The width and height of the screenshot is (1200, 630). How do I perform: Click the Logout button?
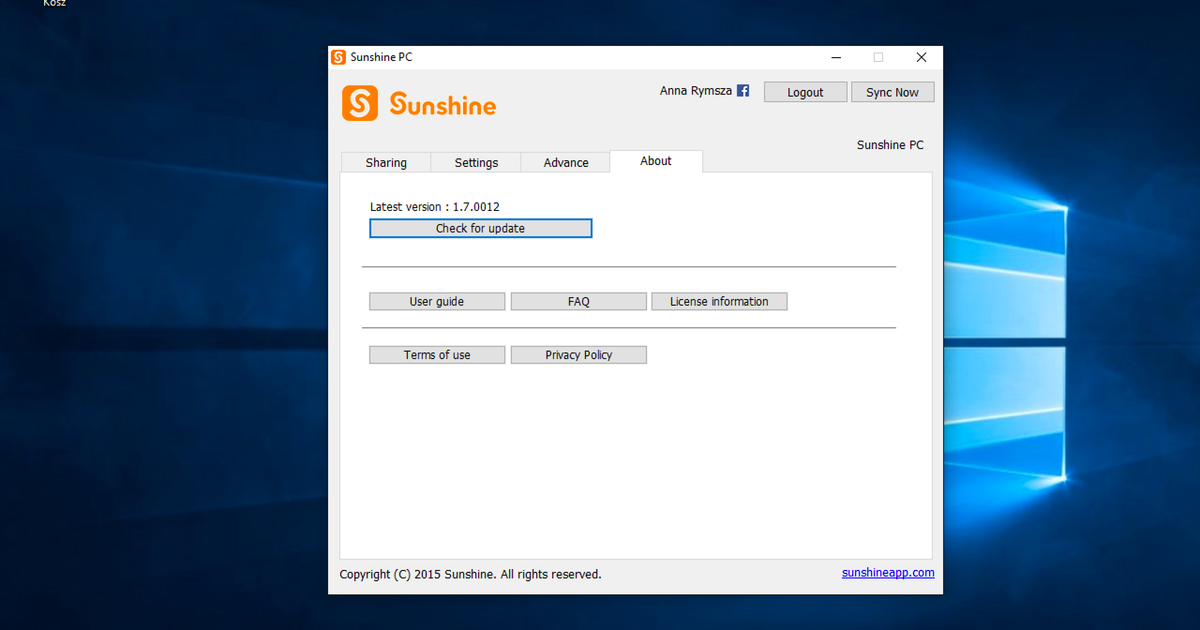[x=805, y=92]
